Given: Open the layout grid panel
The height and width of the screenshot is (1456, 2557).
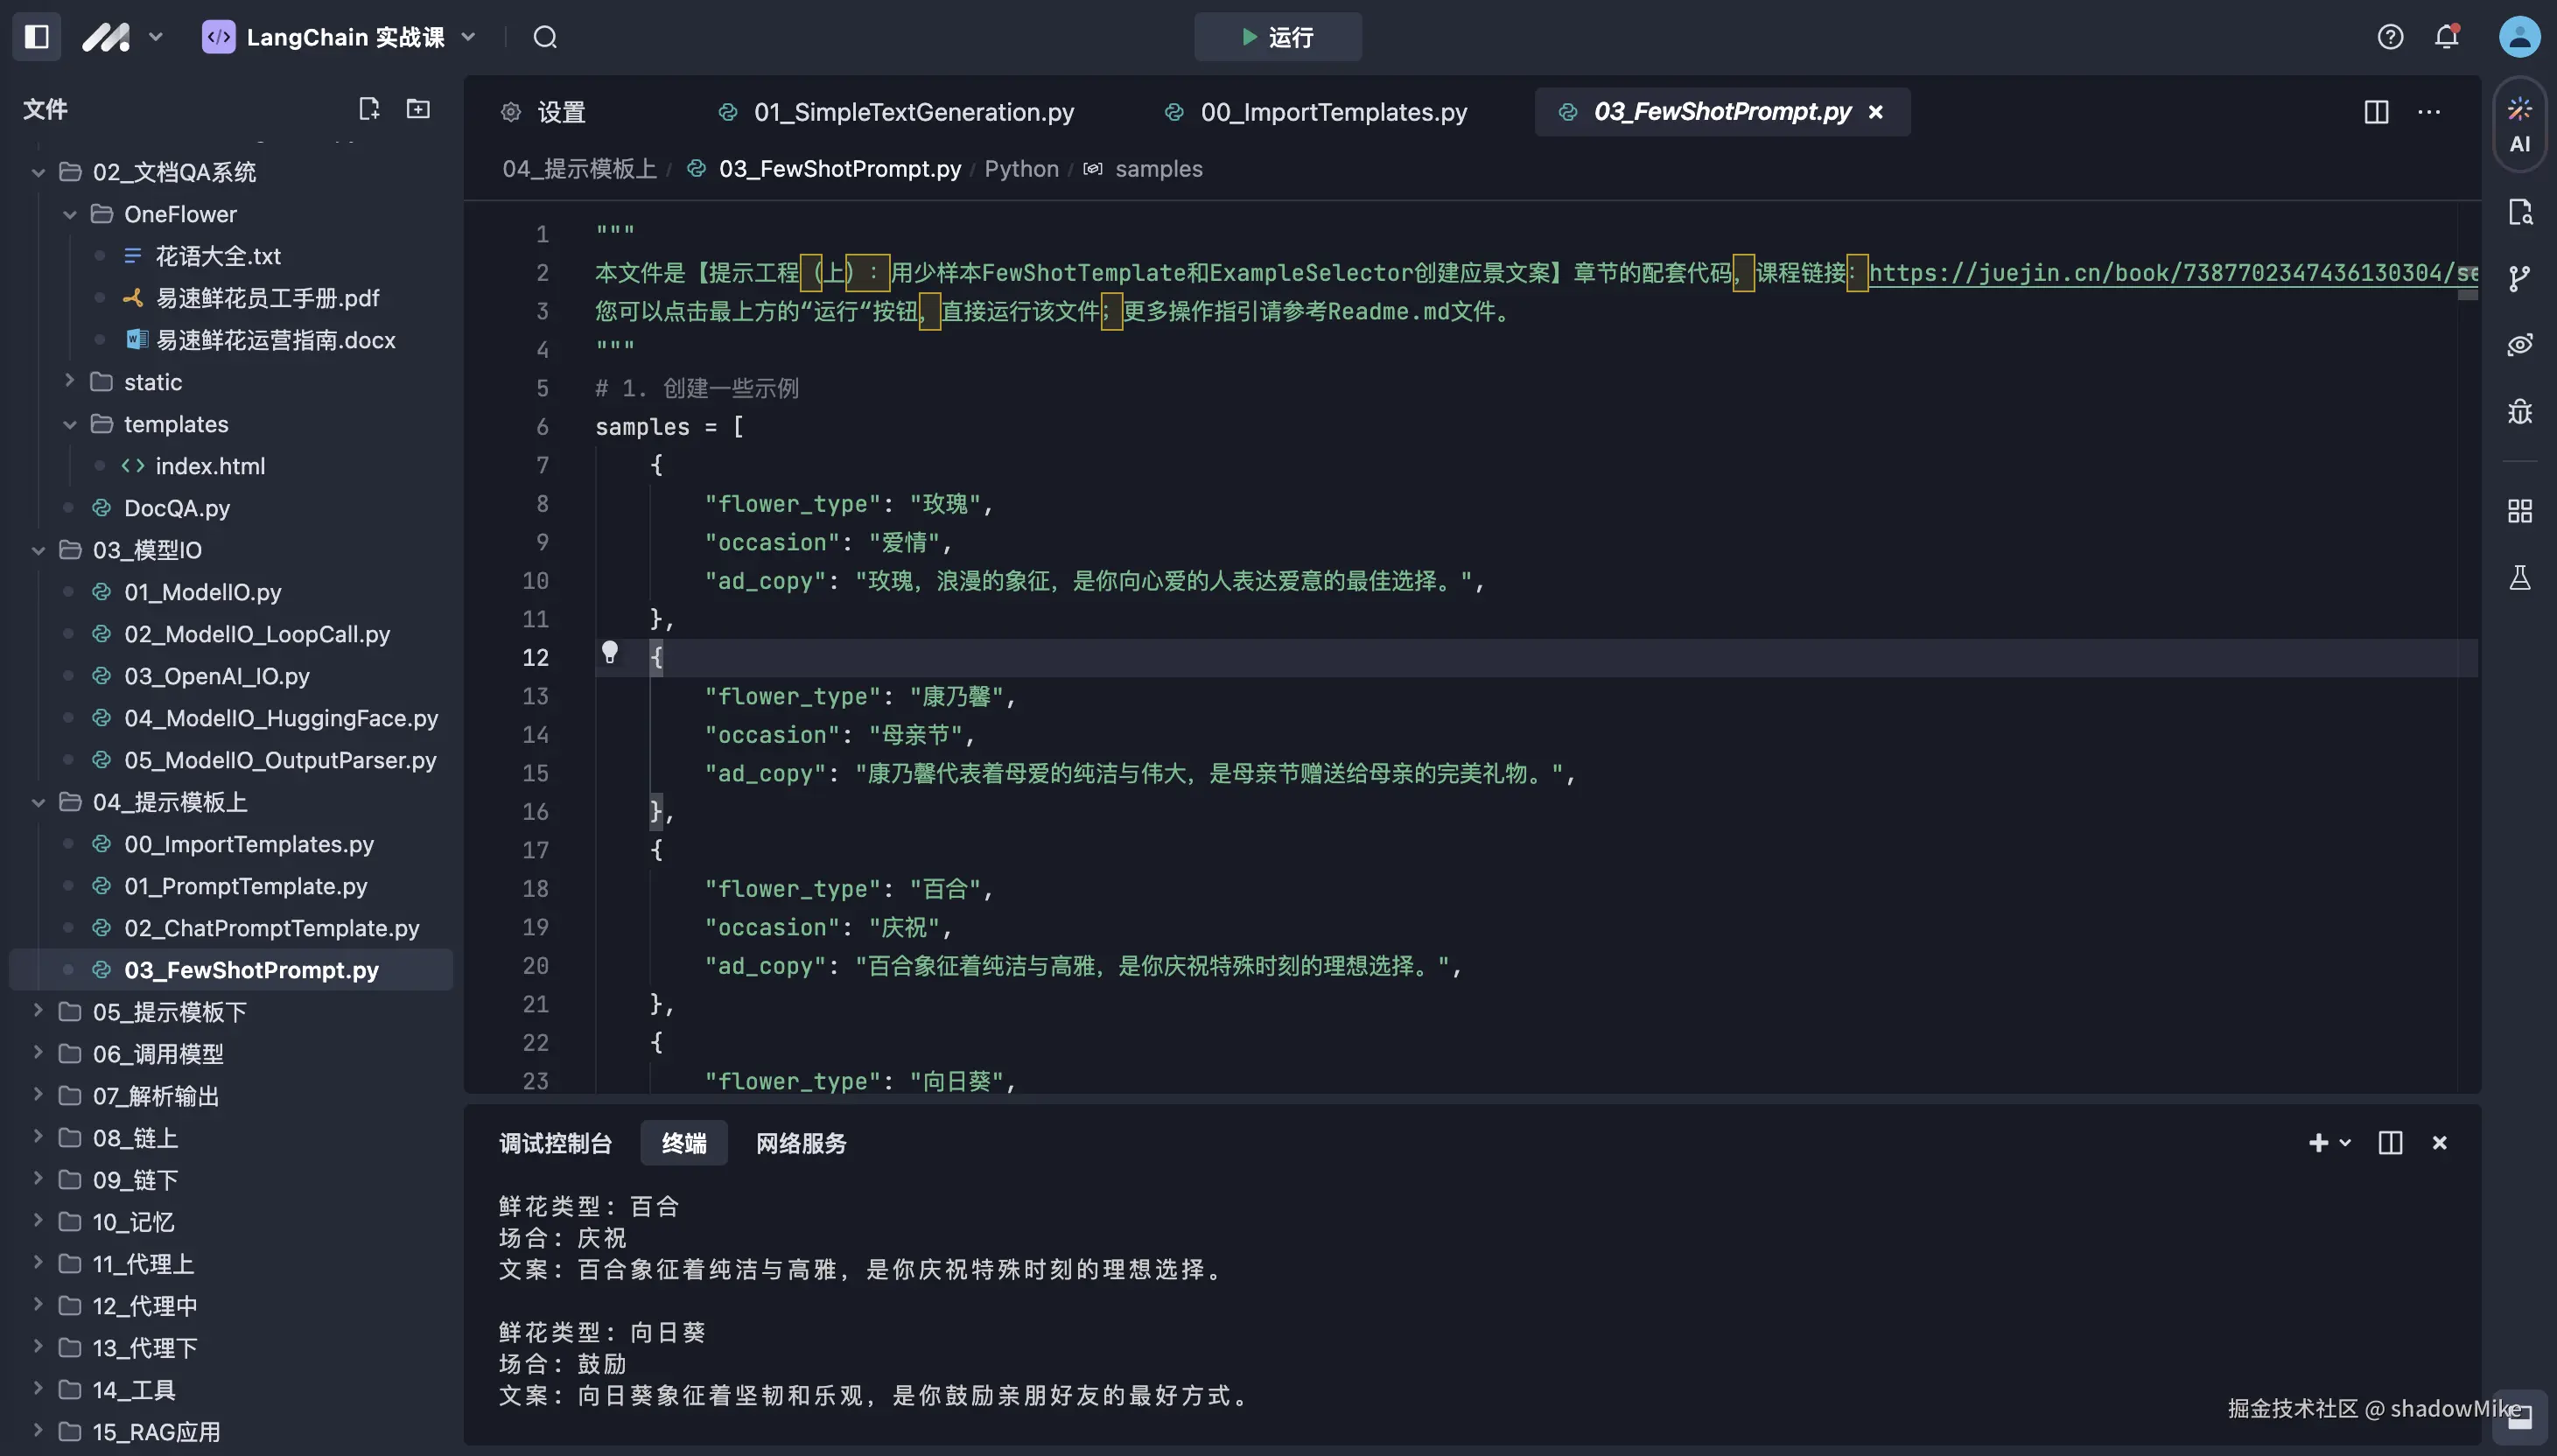Looking at the screenshot, I should [2521, 509].
